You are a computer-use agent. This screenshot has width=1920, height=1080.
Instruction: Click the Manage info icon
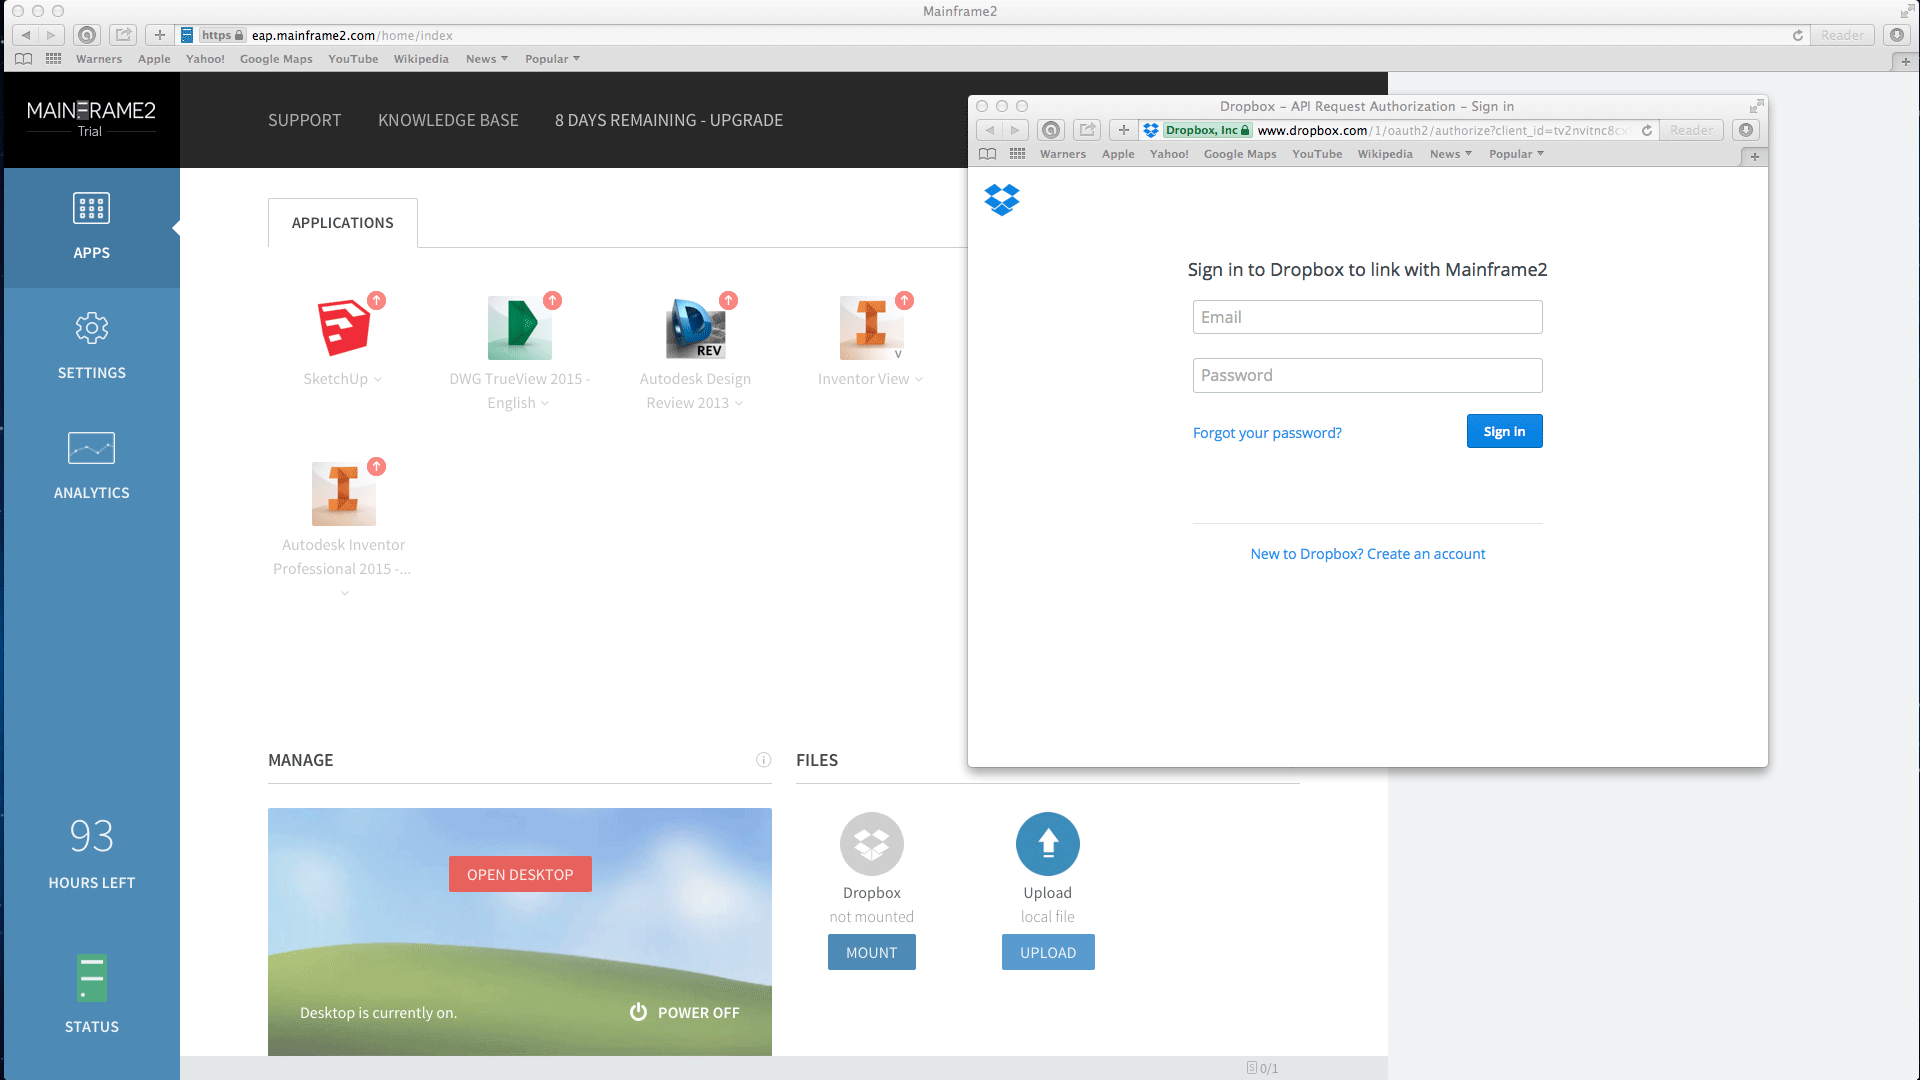pos(763,760)
